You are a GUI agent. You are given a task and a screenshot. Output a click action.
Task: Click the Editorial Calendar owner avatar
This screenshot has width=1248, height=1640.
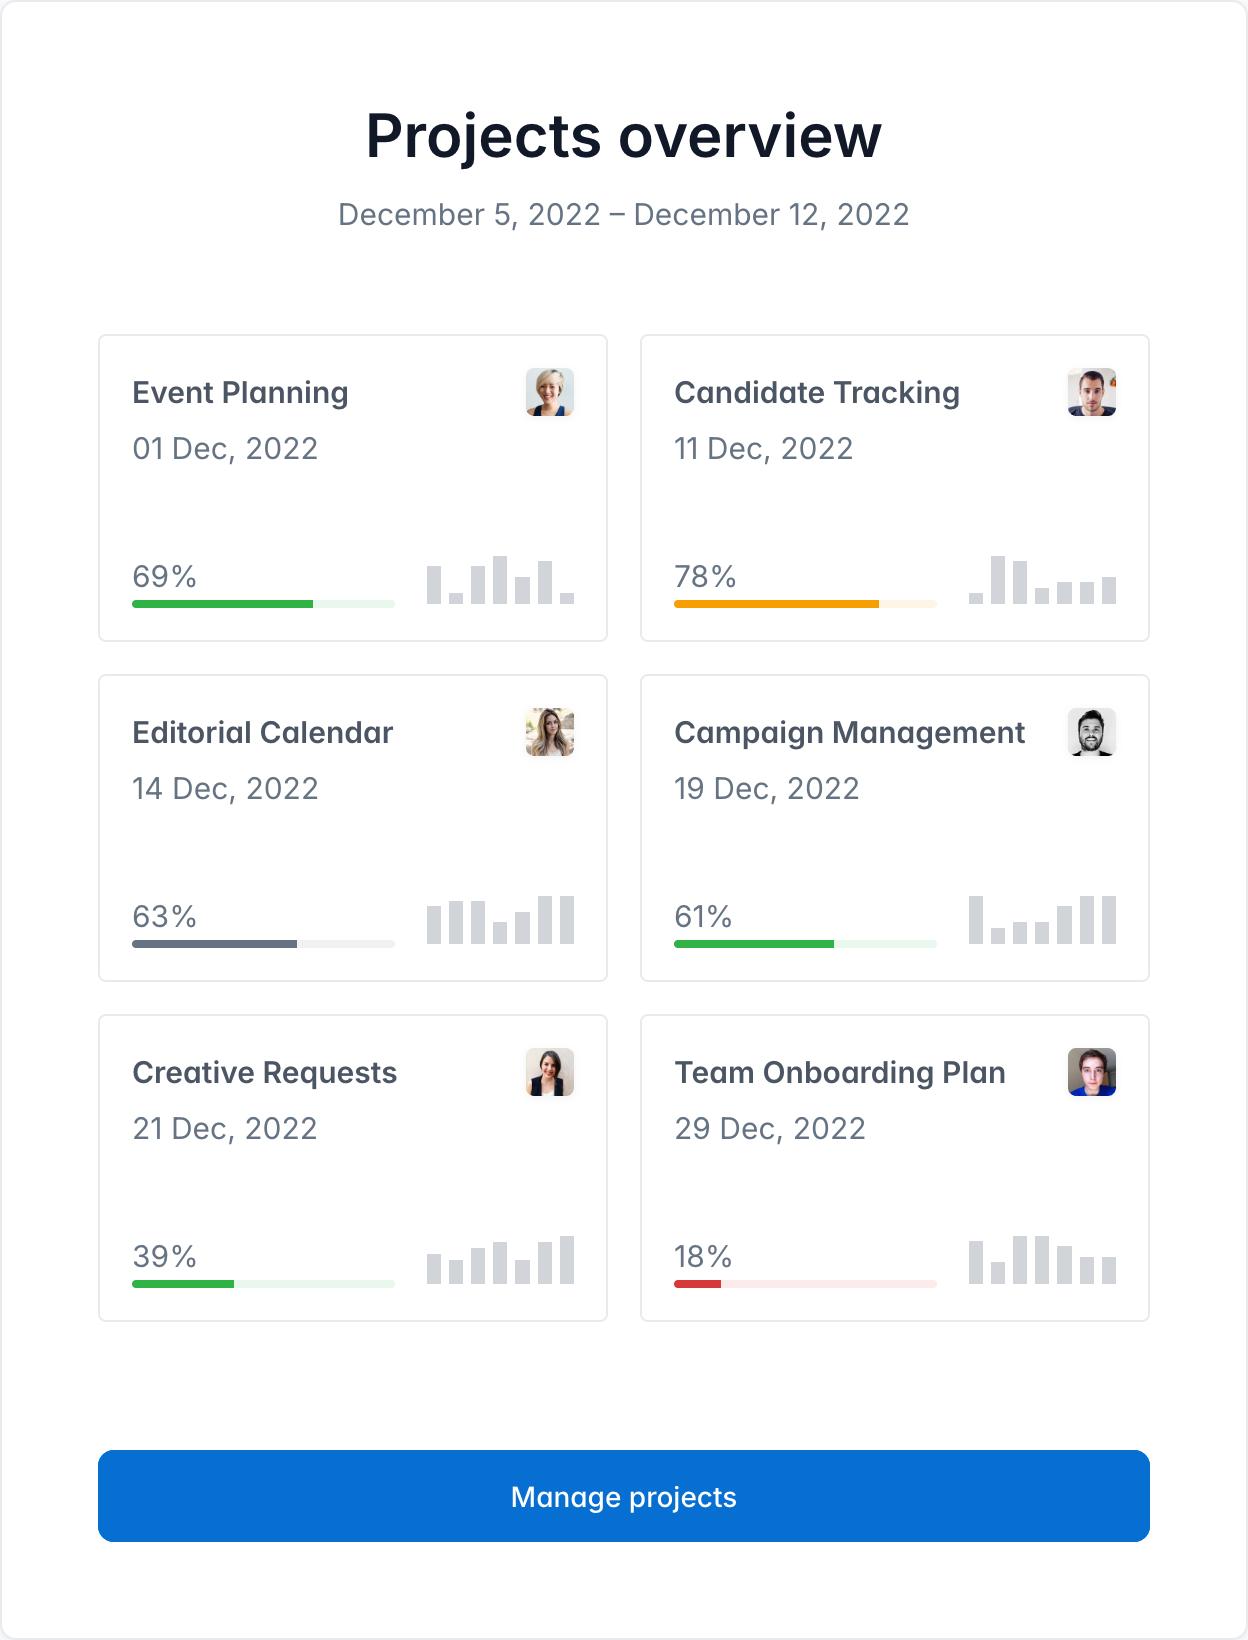coord(549,732)
